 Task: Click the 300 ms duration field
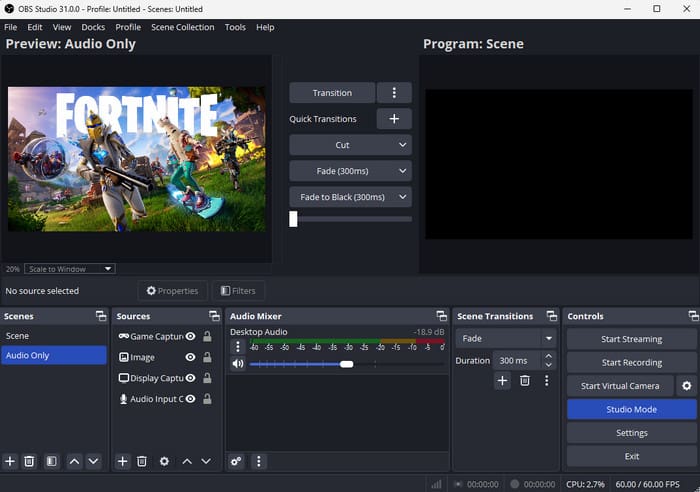click(518, 360)
